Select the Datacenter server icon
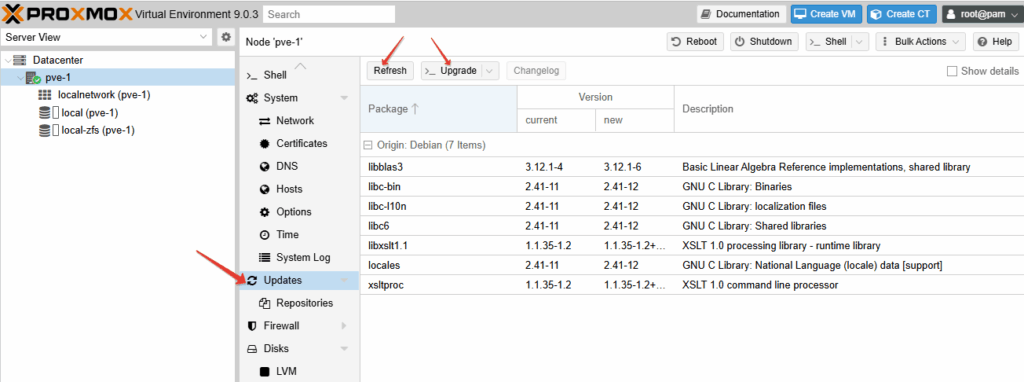This screenshot has height=382, width=1024. coord(20,60)
